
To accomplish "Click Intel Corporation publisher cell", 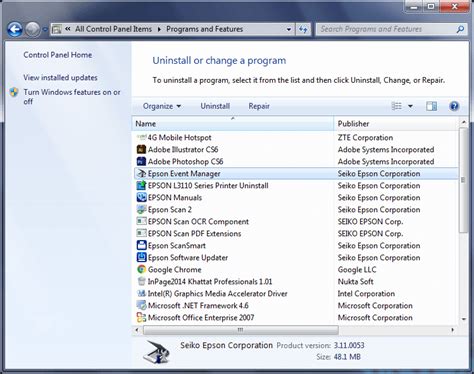I will 366,294.
